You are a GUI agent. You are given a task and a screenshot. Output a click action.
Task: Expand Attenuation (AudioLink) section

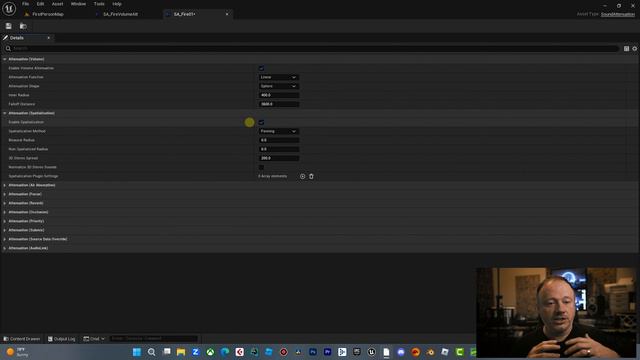[x=5, y=248]
